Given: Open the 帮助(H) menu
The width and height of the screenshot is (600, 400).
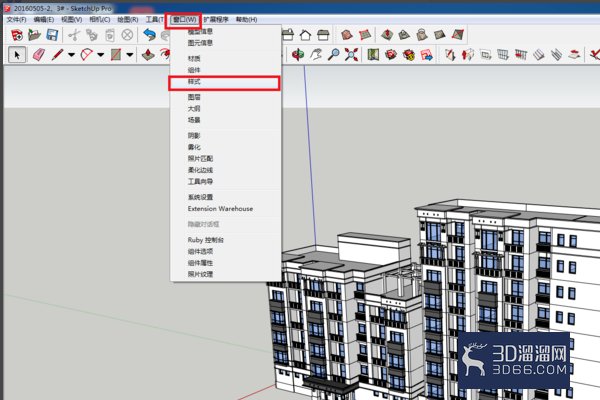Looking at the screenshot, I should click(246, 20).
